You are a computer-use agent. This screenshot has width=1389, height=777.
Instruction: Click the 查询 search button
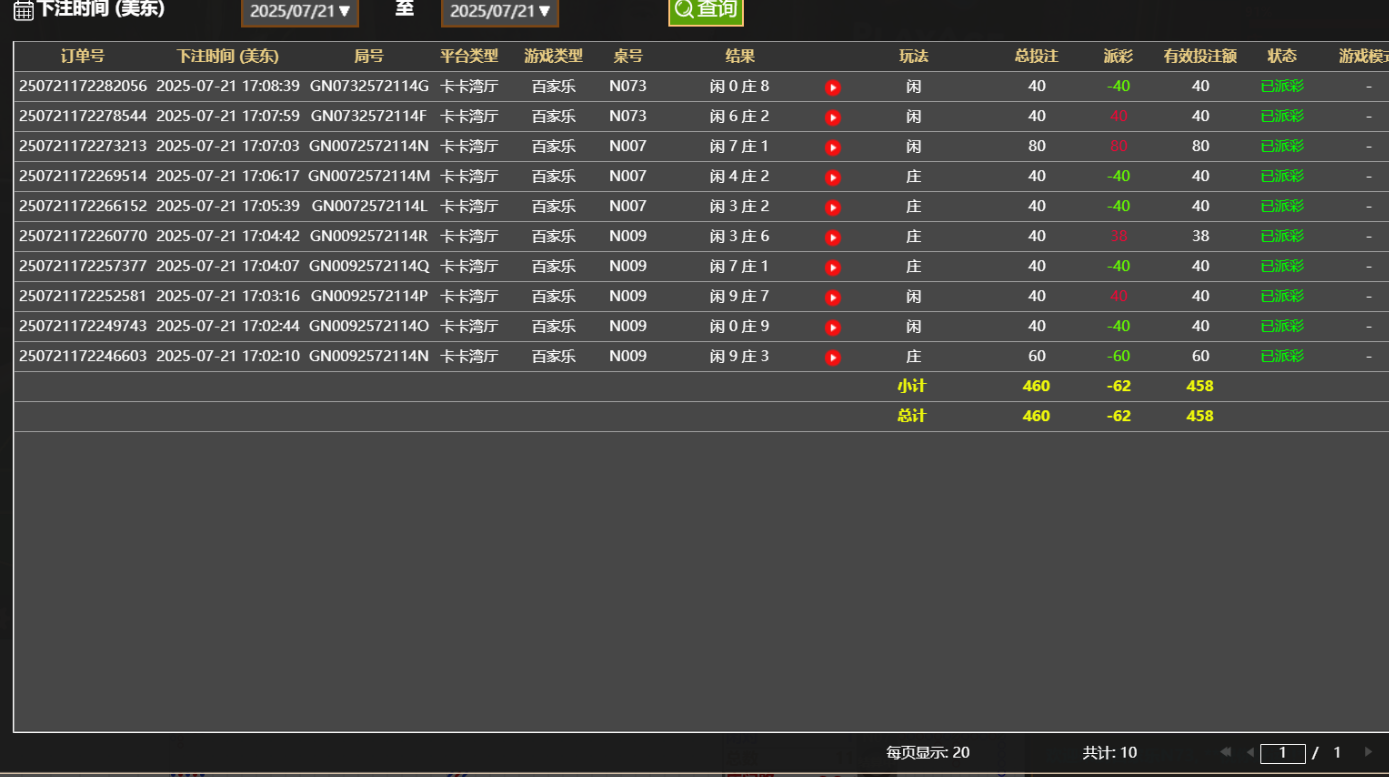point(705,12)
